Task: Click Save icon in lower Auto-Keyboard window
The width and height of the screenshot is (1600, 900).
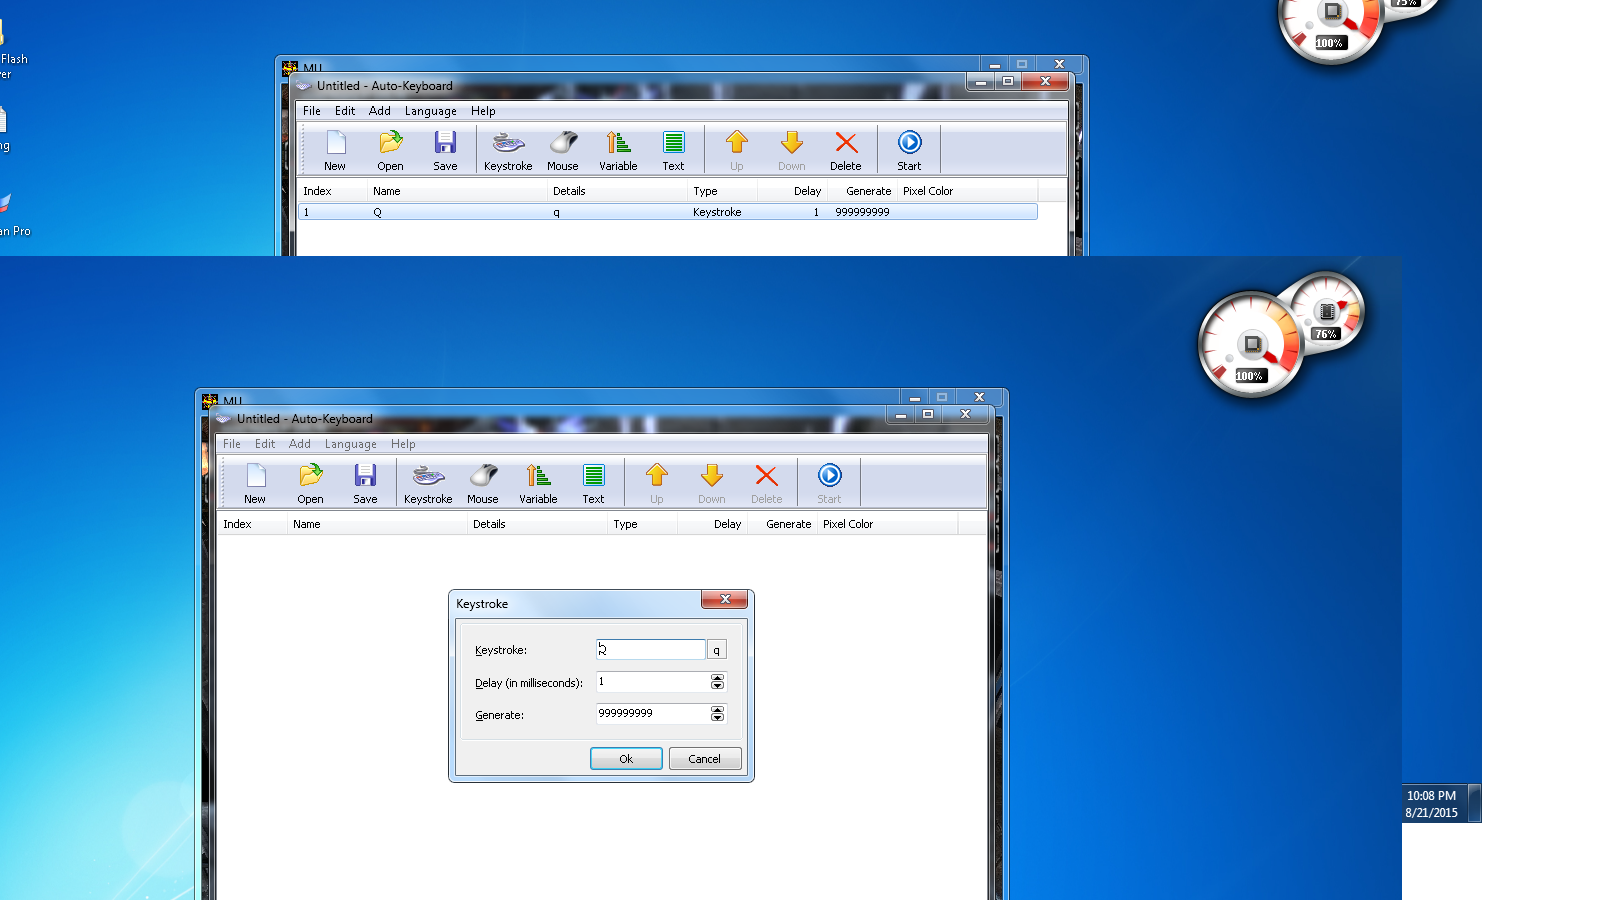Action: [x=365, y=483]
